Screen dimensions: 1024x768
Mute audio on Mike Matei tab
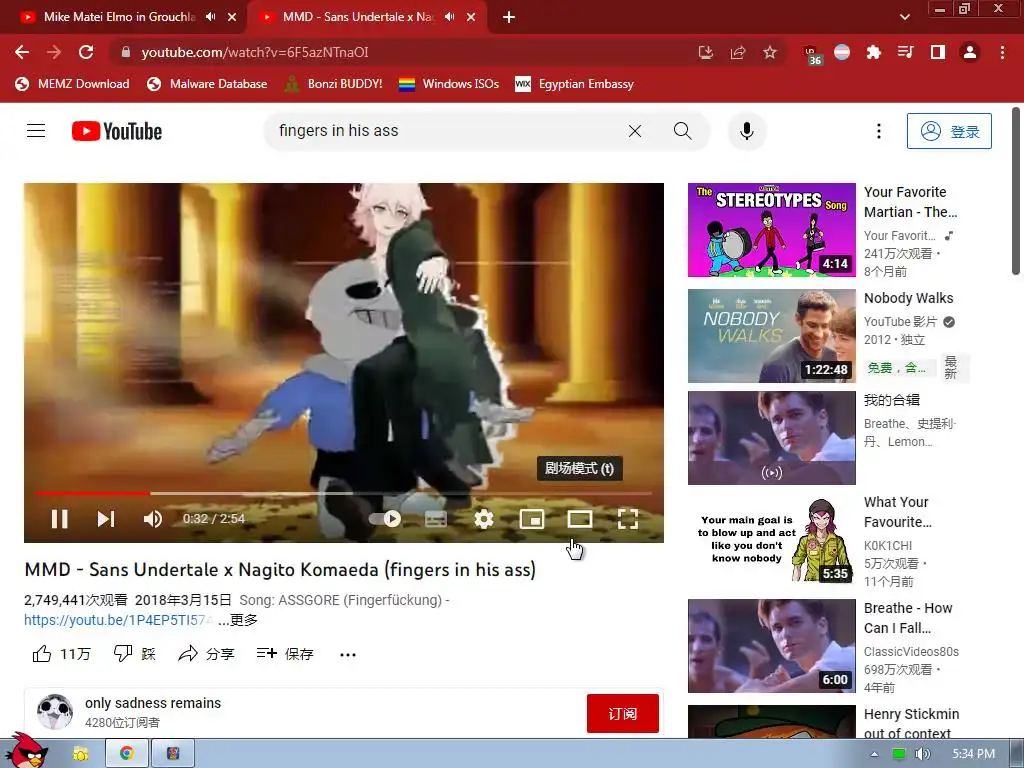point(210,17)
